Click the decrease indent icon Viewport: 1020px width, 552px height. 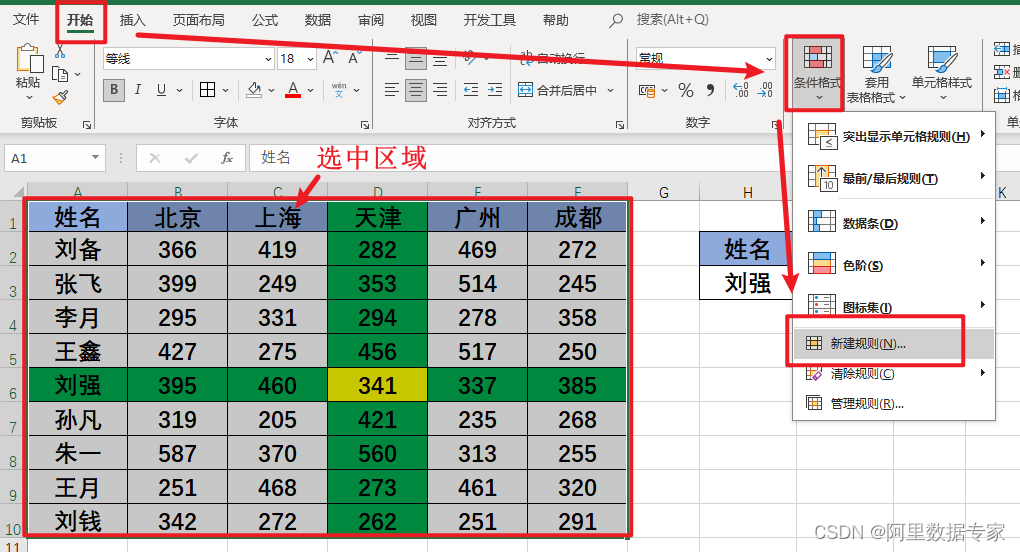click(x=471, y=90)
